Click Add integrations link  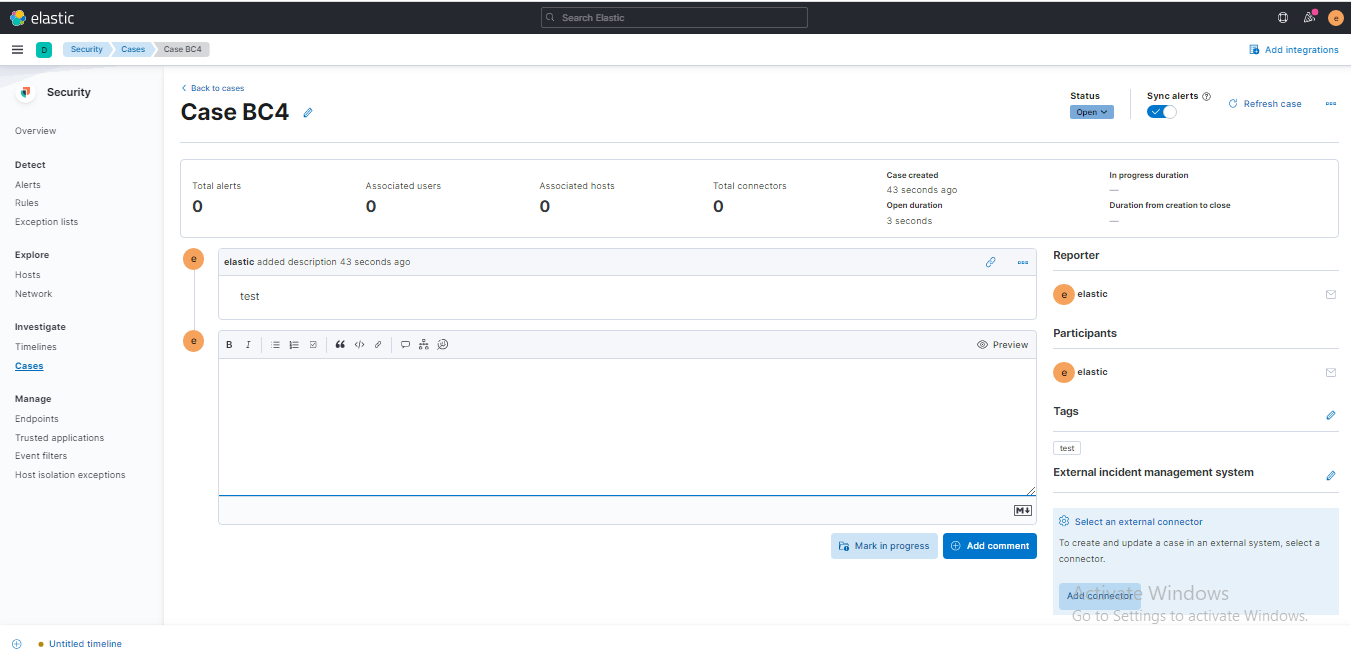point(1294,50)
